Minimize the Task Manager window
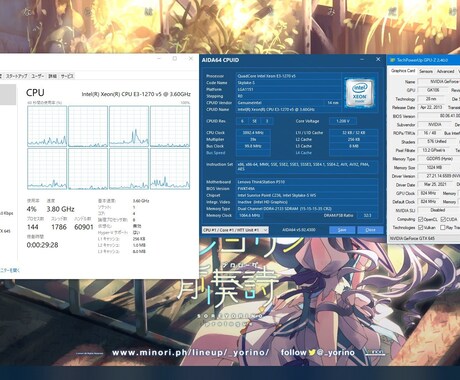 pos(160,59)
